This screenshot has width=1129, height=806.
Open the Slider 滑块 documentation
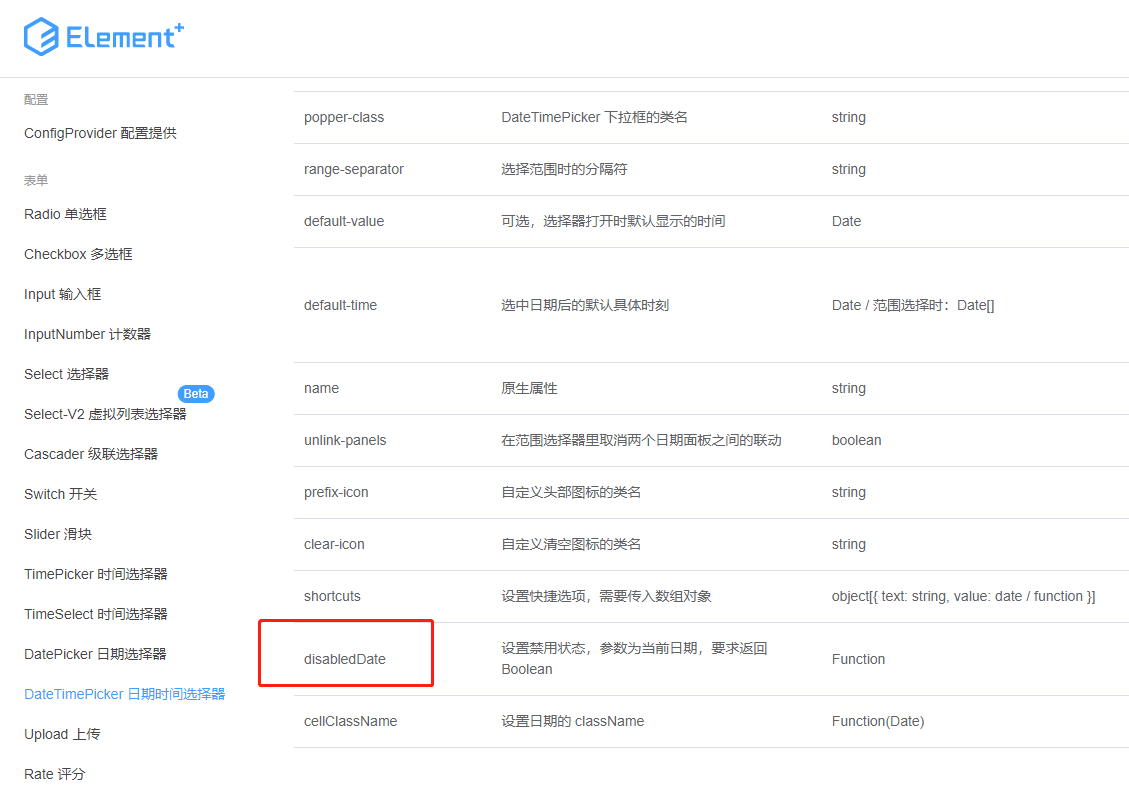[56, 533]
